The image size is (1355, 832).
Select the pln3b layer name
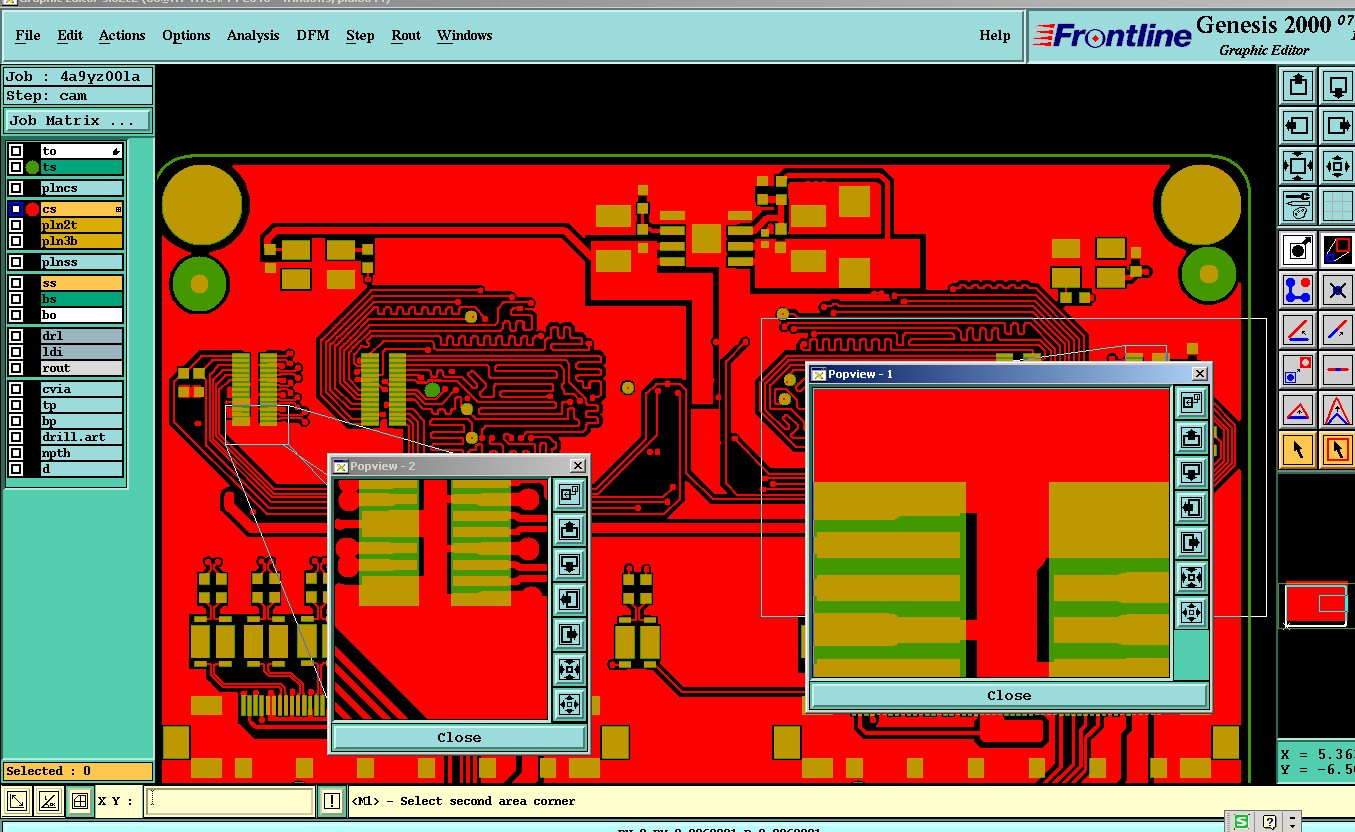pyautogui.click(x=81, y=241)
